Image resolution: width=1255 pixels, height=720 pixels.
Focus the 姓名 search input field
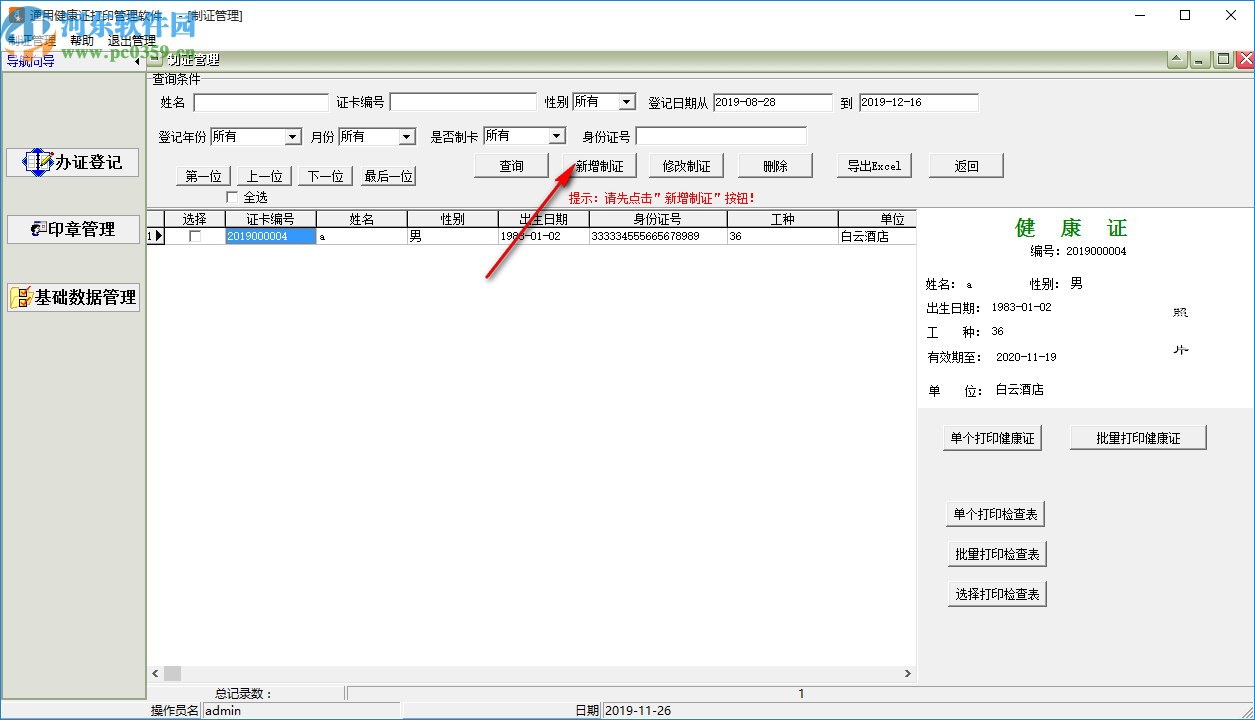[261, 103]
